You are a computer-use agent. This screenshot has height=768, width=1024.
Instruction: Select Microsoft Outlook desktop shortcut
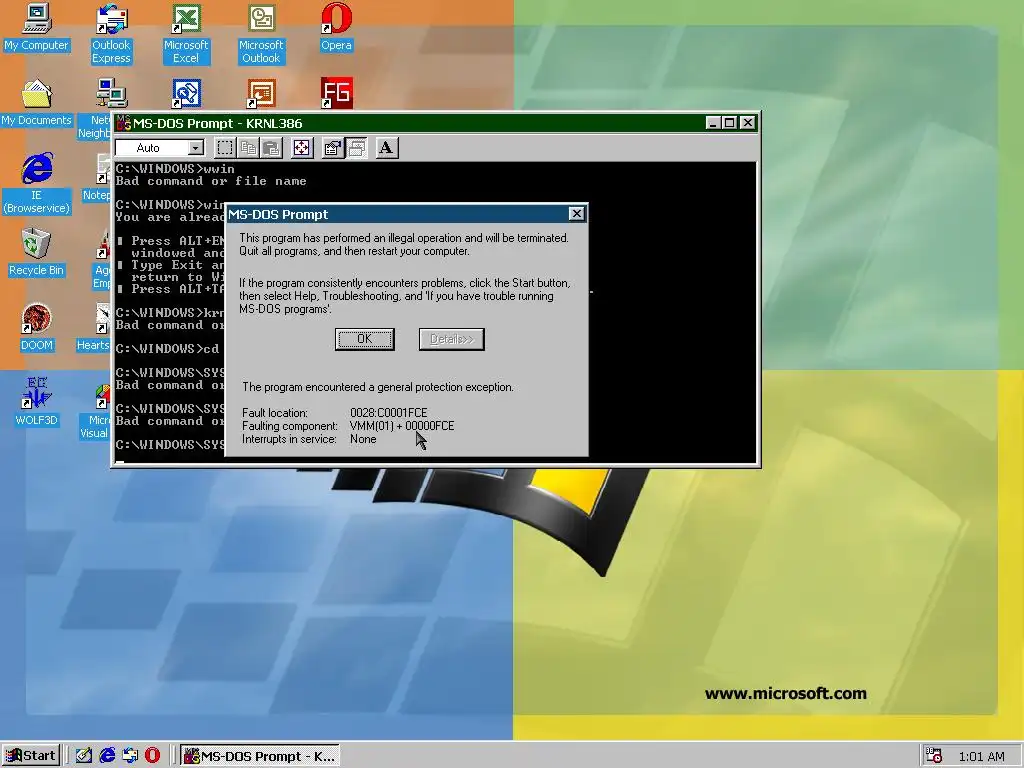(x=261, y=34)
